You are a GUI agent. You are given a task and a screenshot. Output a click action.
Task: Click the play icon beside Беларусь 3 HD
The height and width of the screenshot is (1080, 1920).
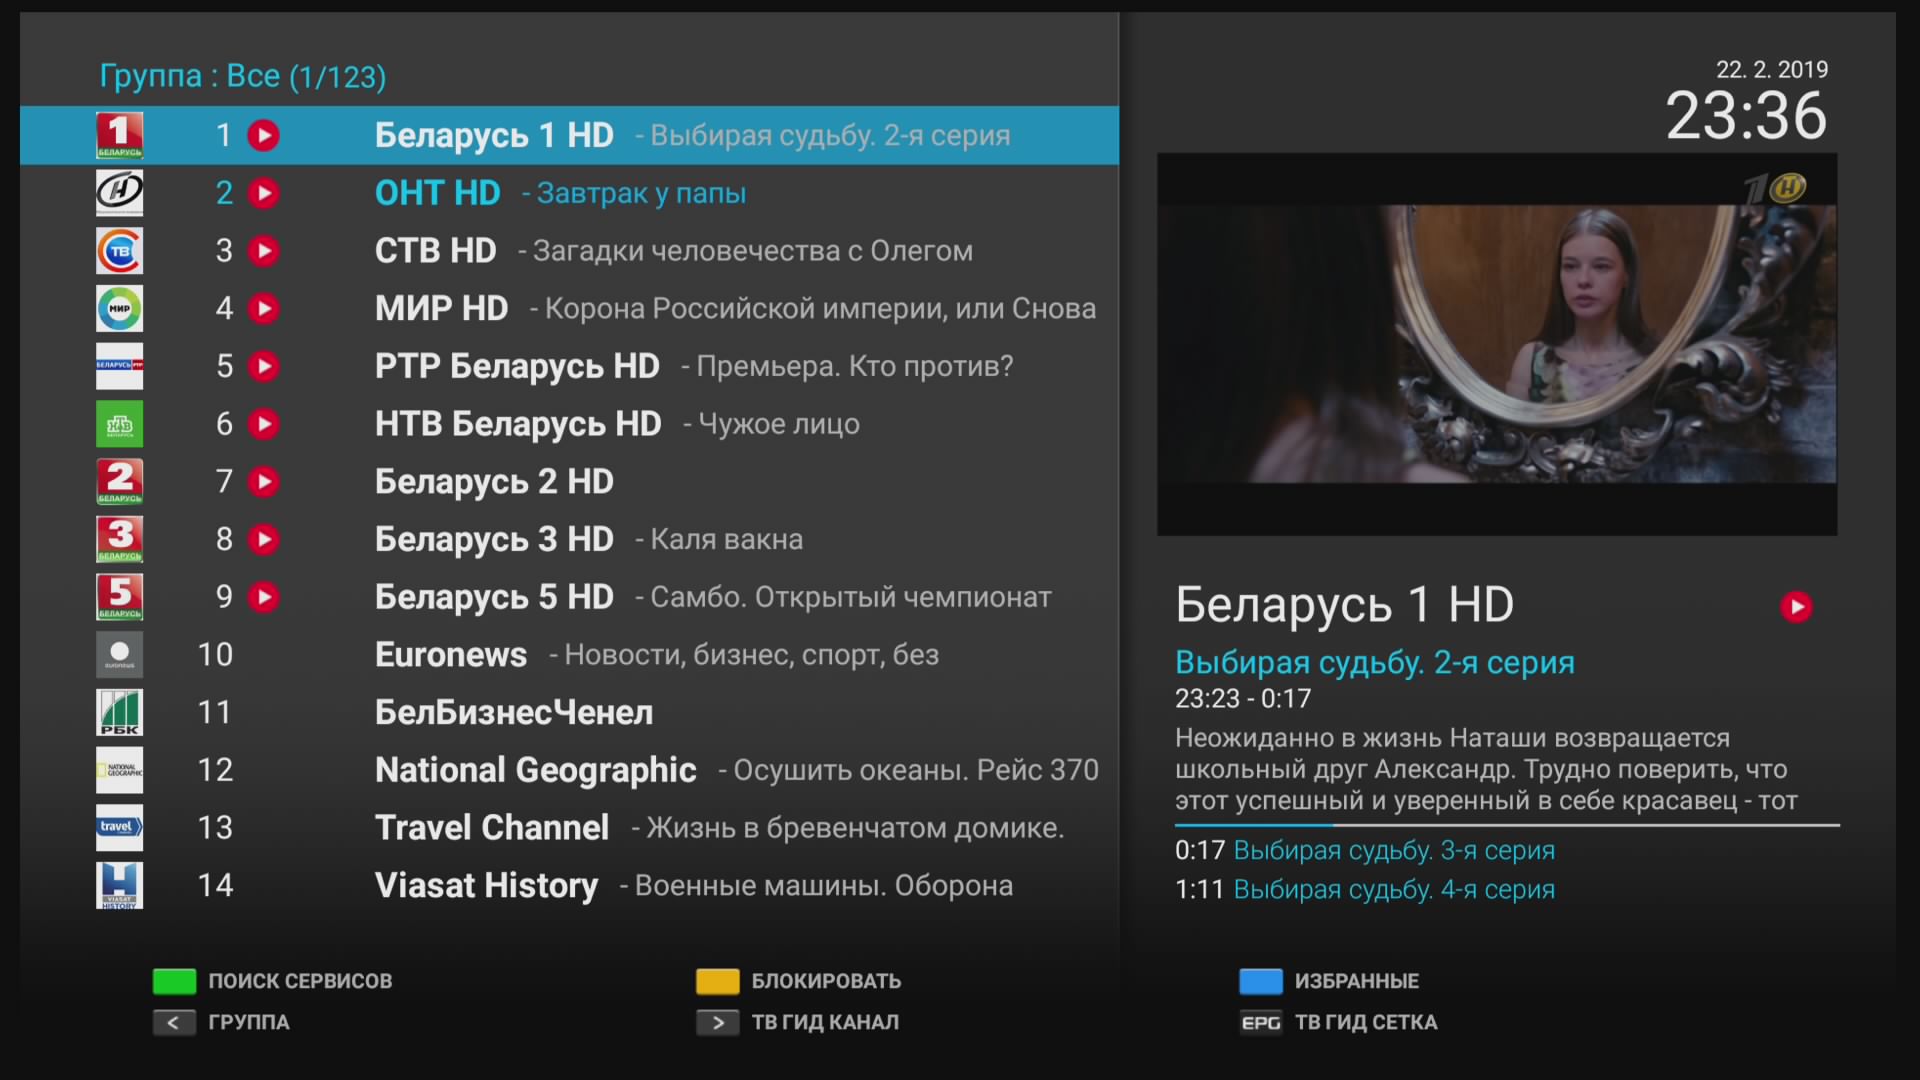point(264,539)
